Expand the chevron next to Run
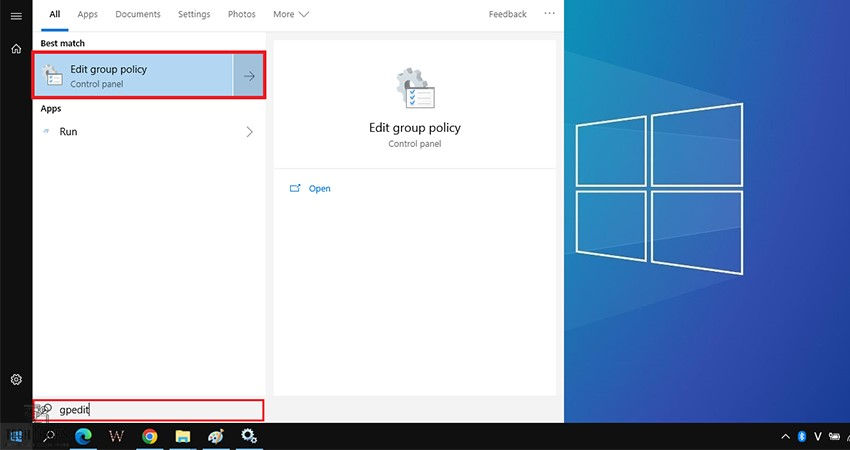 pos(249,132)
